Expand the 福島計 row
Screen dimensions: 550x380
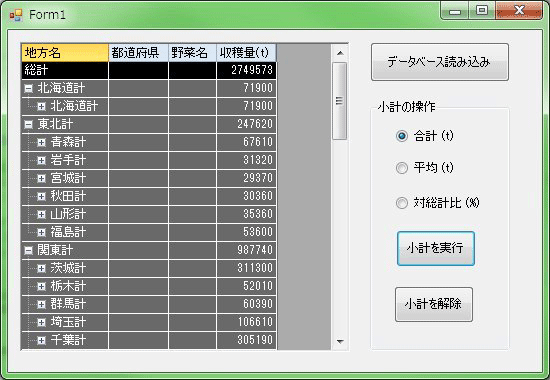pos(41,232)
